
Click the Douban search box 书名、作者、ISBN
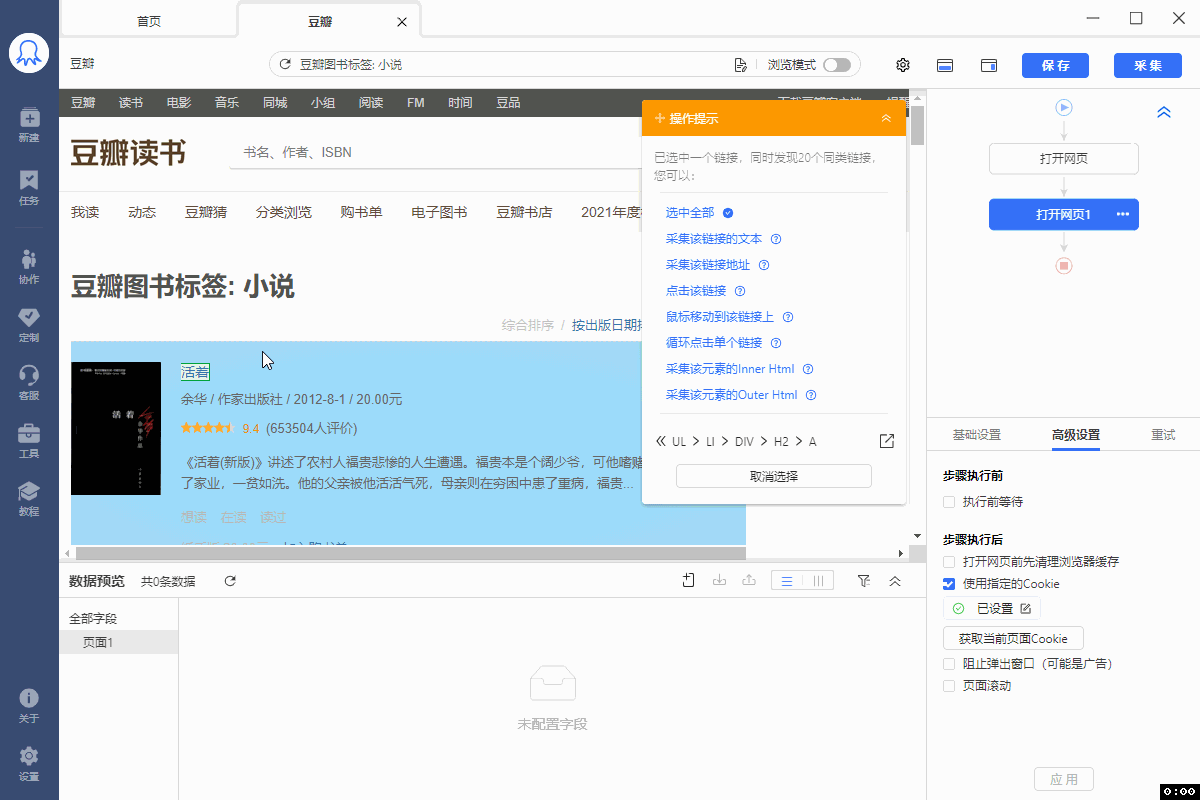pyautogui.click(x=435, y=152)
